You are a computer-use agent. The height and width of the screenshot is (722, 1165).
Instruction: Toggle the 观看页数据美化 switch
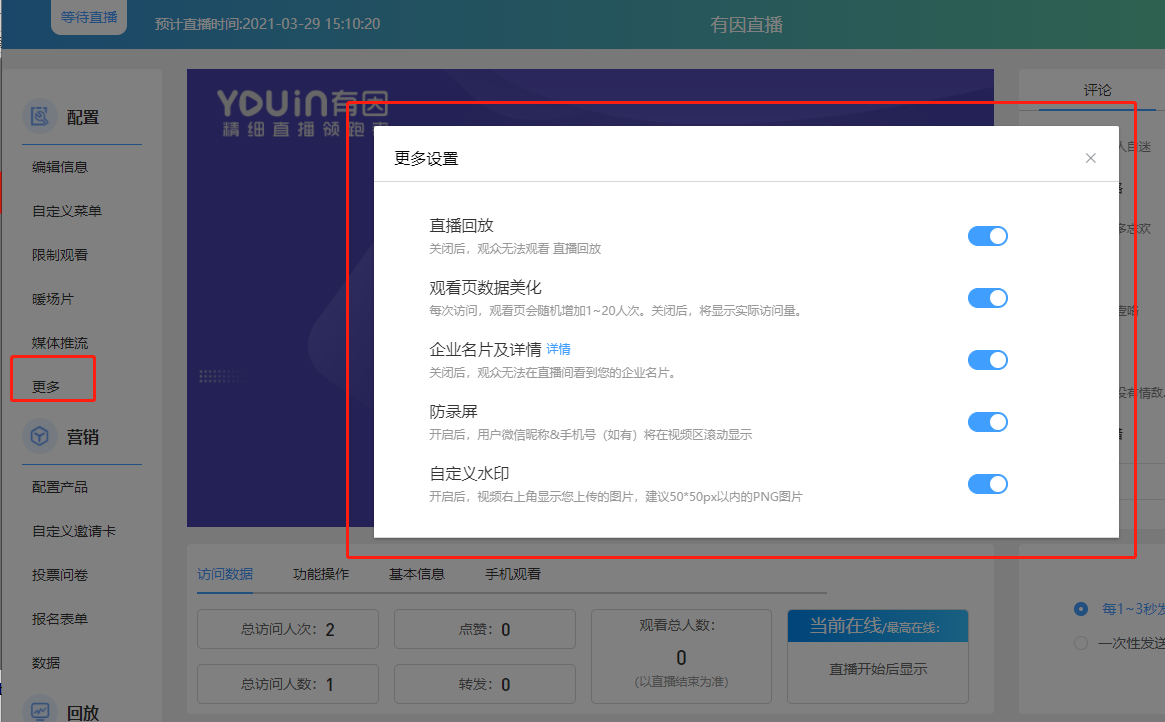click(987, 298)
